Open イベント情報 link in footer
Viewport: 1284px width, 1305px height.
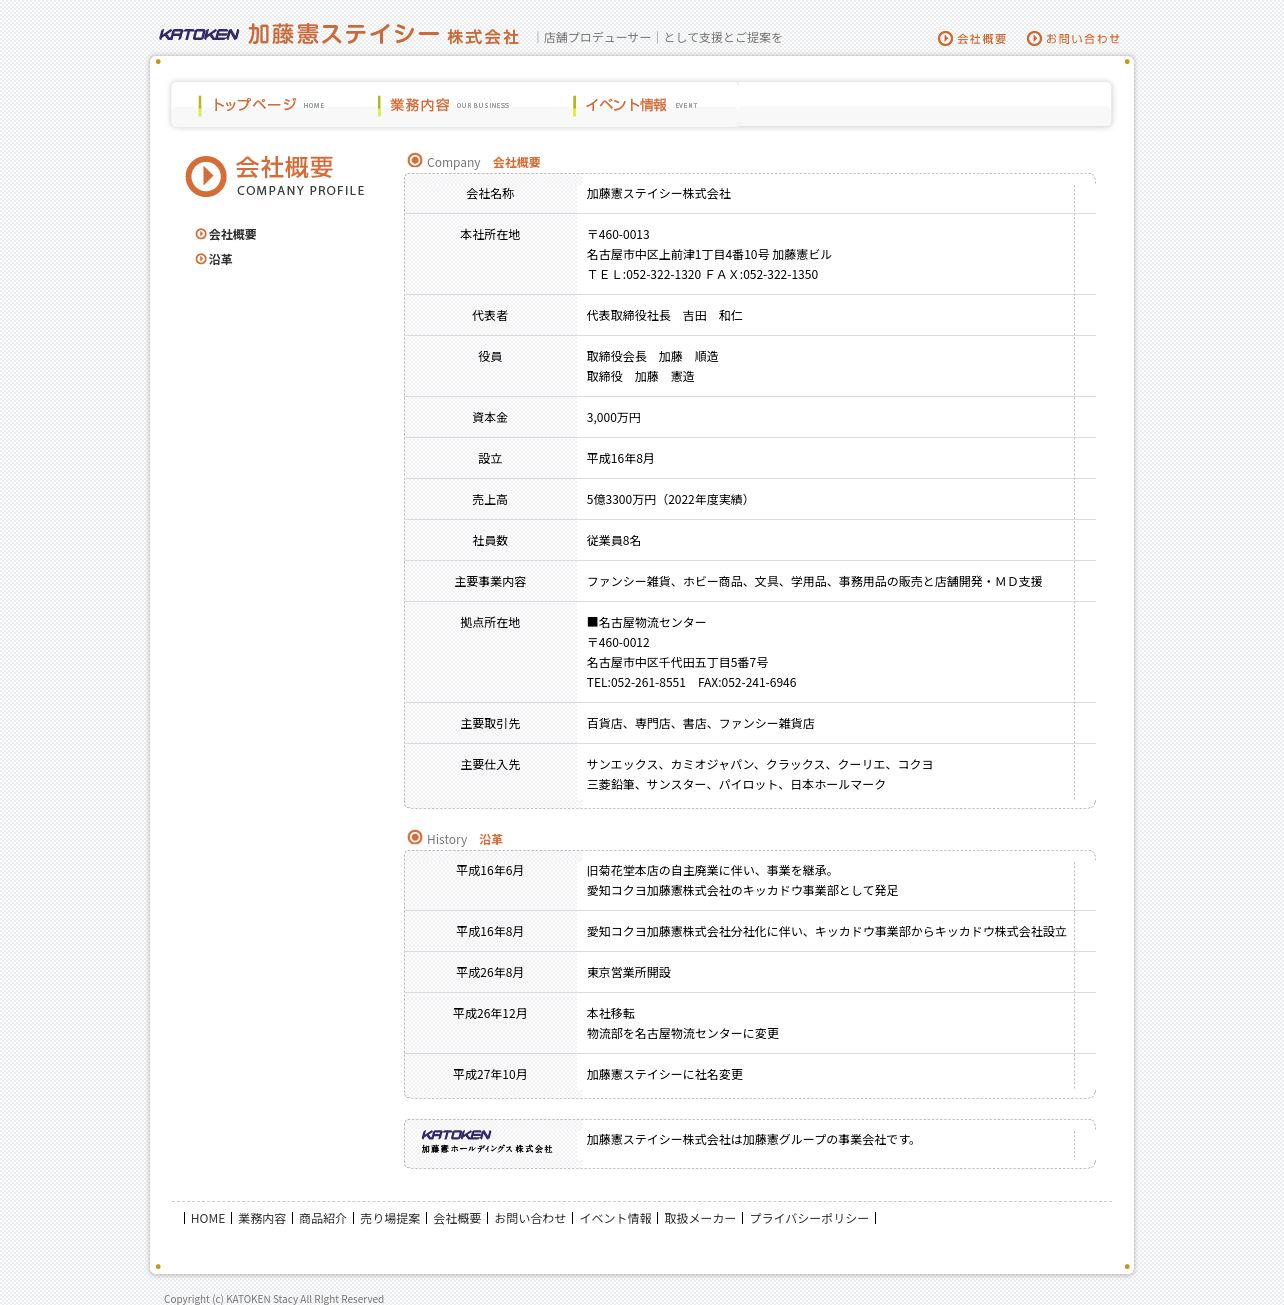[616, 1218]
